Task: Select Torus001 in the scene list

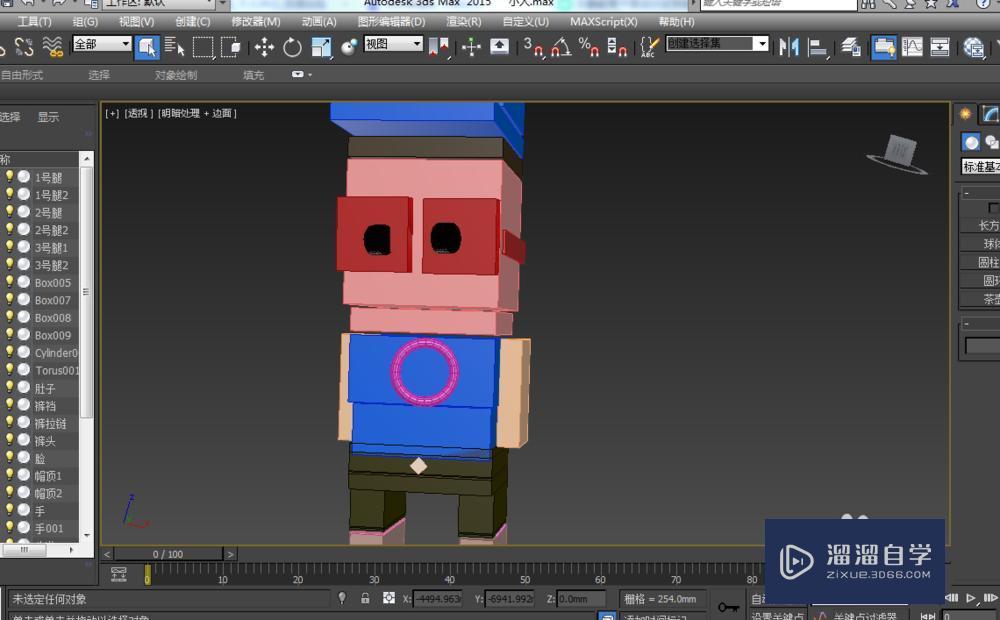Action: [x=56, y=371]
